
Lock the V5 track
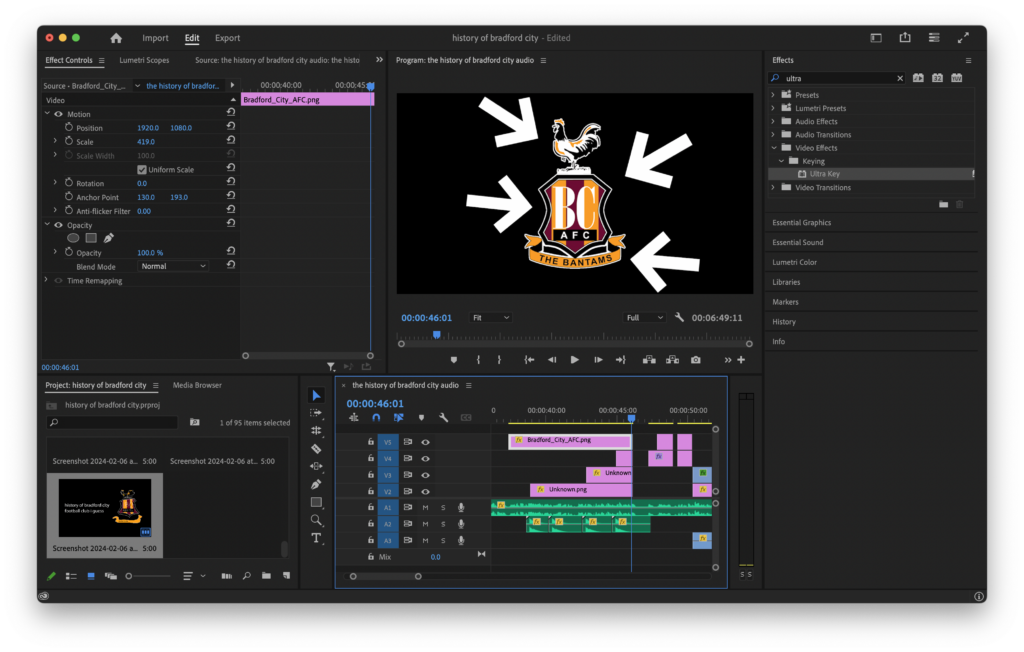[x=370, y=442]
